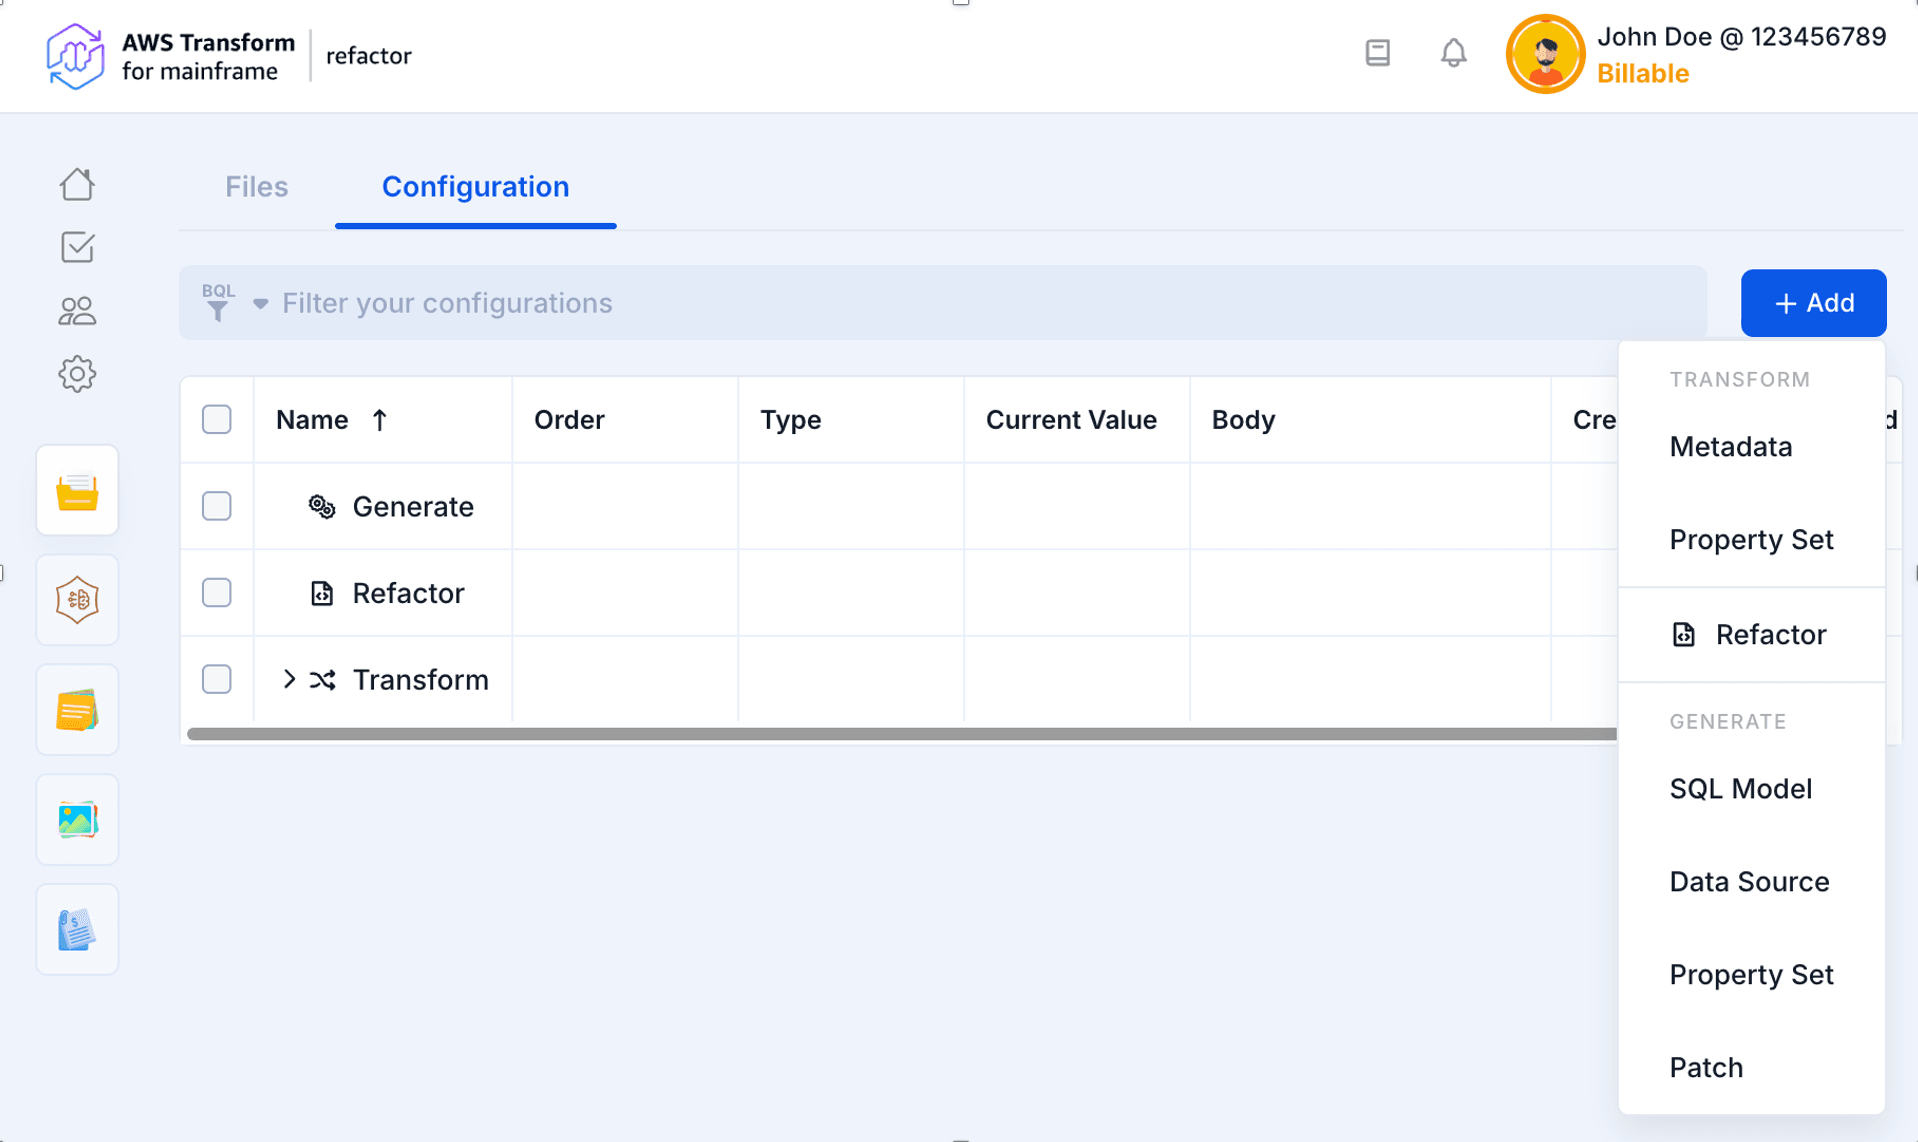The image size is (1918, 1142).
Task: Tick the Refactor row checkbox
Action: (x=217, y=593)
